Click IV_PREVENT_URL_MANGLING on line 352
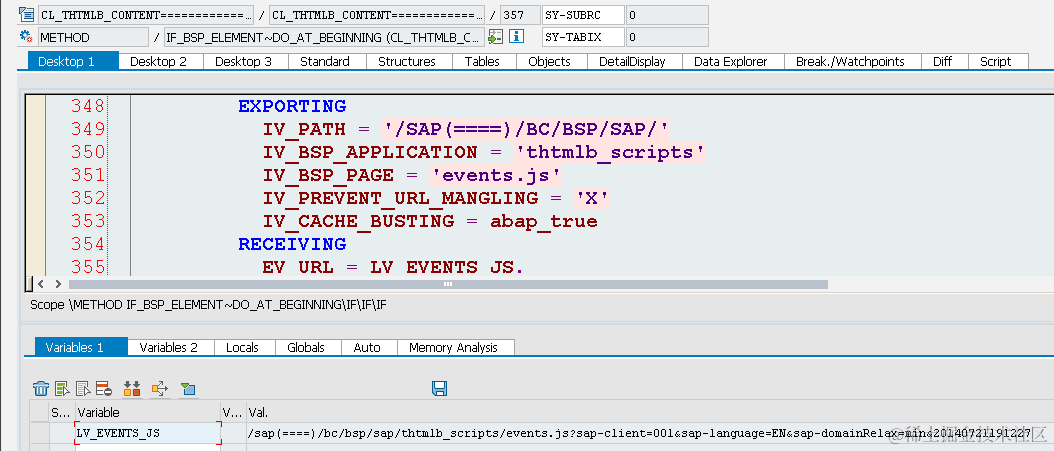Viewport: 1054px width, 451px height. (401, 198)
